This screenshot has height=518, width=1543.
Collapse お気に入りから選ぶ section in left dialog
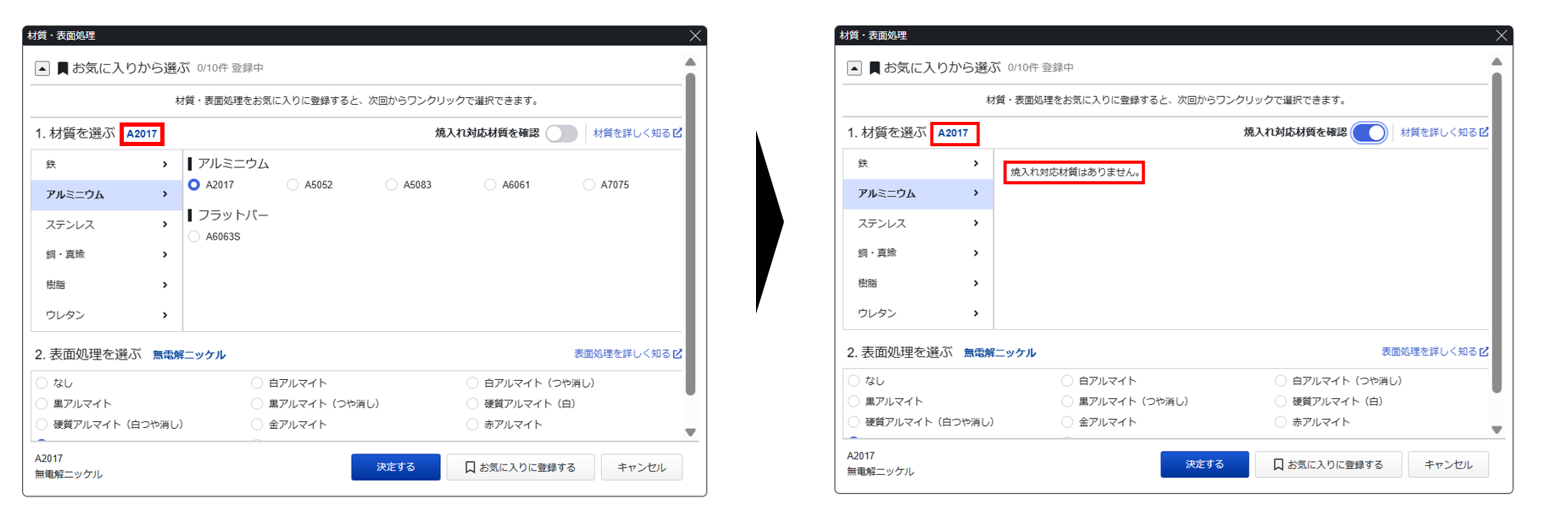(42, 69)
